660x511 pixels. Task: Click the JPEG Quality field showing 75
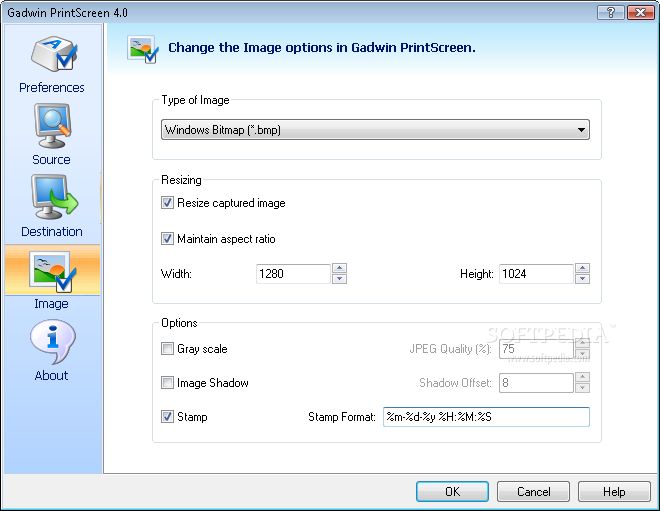(536, 349)
